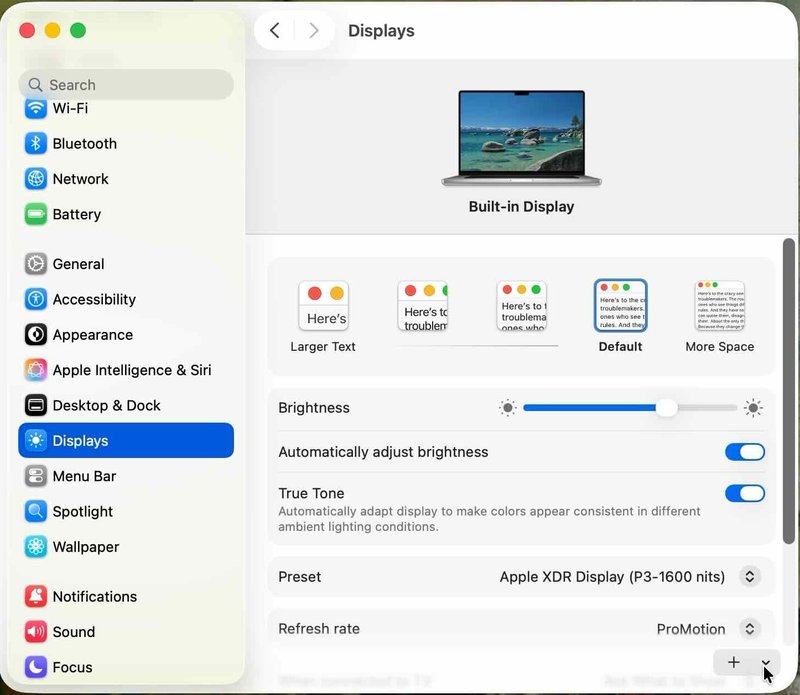Expand the chevron next to plus button
The height and width of the screenshot is (695, 800).
(x=765, y=662)
